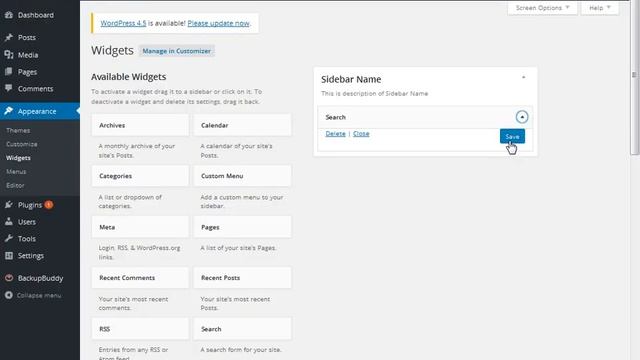Screen dimensions: 640x360
Task: Select the Categories available widget
Action: coord(140,176)
